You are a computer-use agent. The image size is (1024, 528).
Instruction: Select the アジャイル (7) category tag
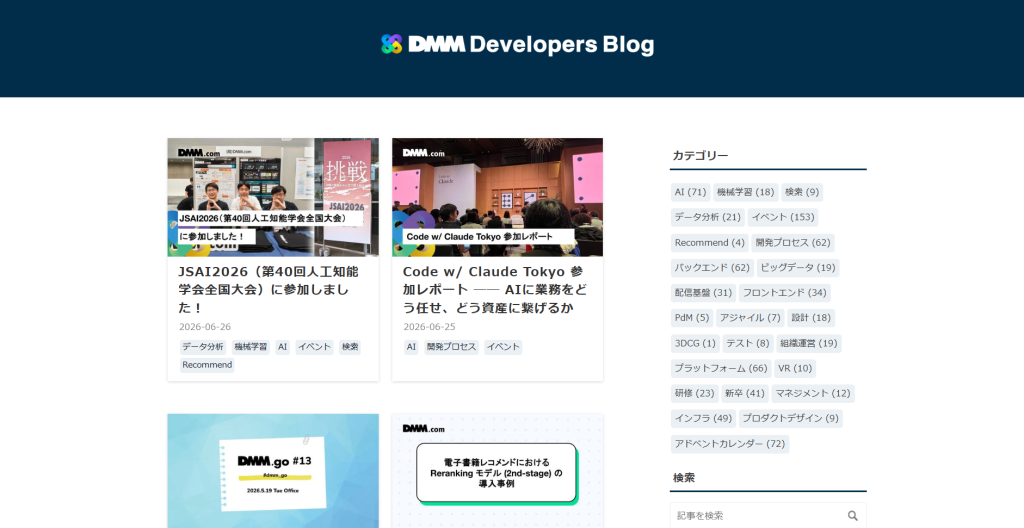[x=750, y=318]
